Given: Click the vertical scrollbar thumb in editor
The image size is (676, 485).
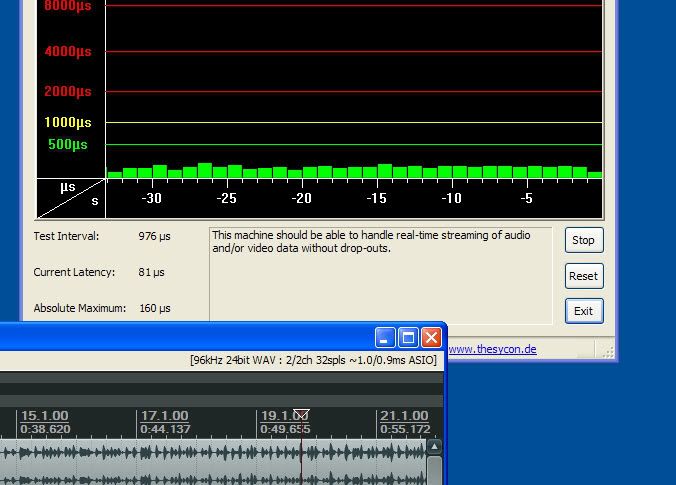Looking at the screenshot, I should pos(434,471).
